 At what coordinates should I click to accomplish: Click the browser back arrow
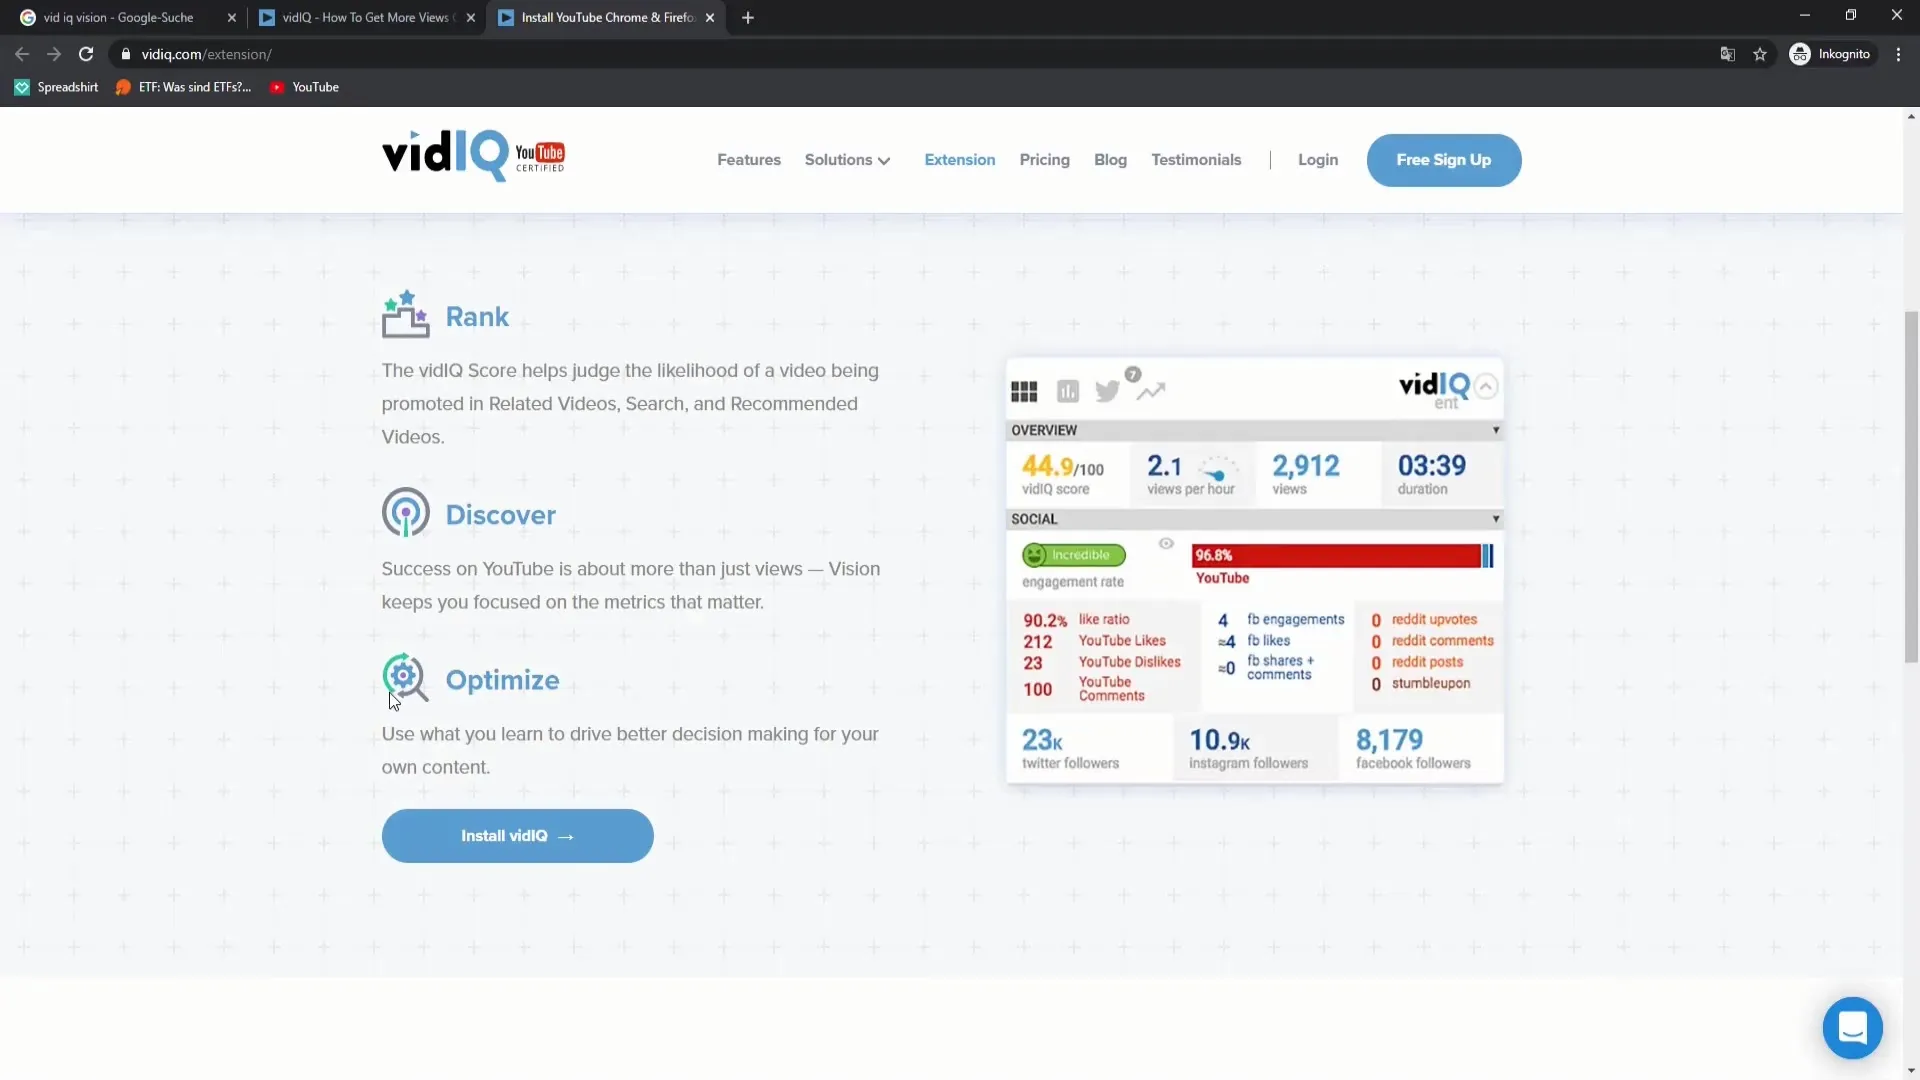[22, 54]
